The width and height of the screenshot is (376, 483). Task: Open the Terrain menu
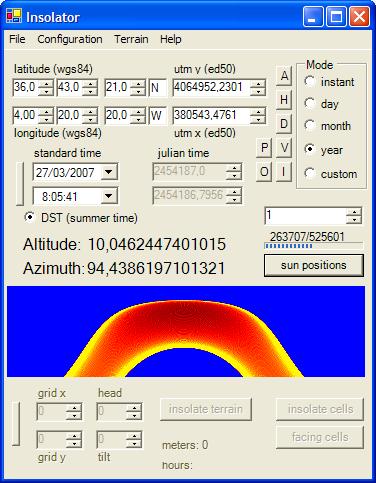(x=131, y=39)
